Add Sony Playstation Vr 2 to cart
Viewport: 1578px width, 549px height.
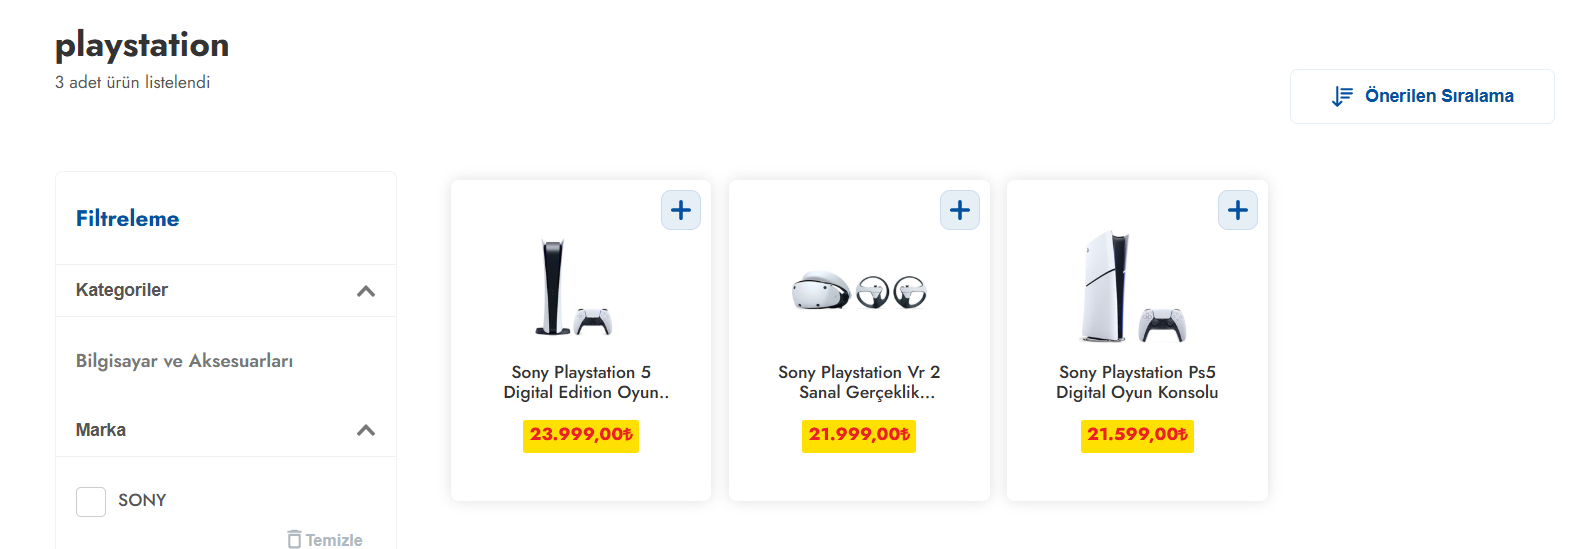pos(960,210)
